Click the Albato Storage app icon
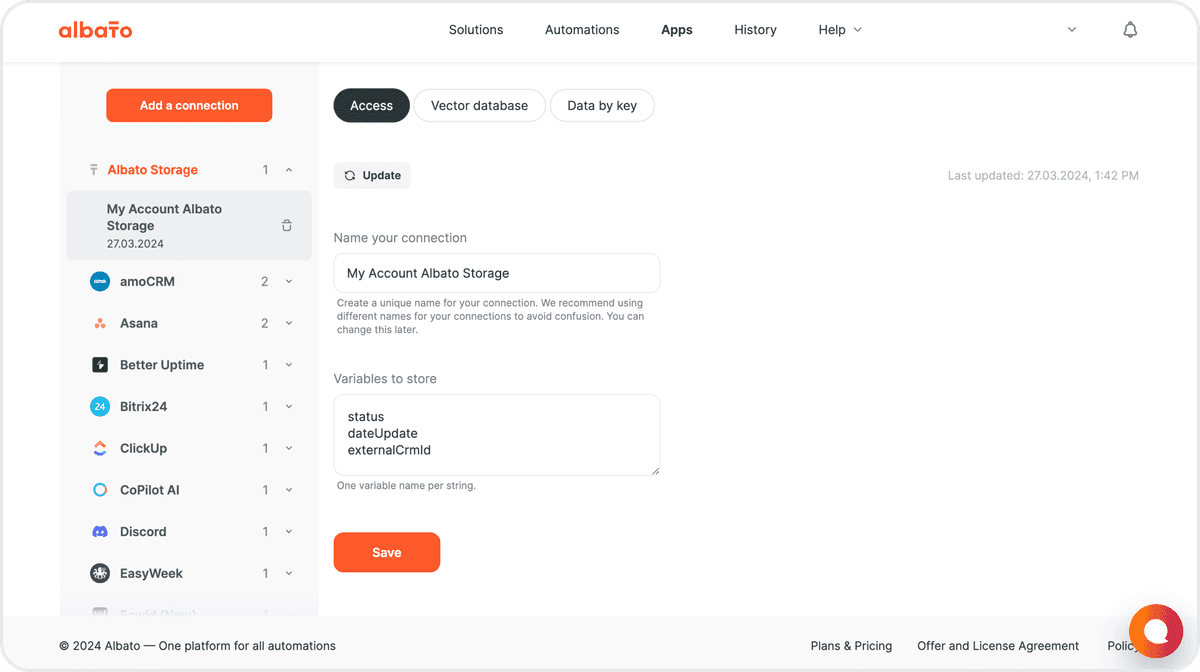 tap(93, 170)
